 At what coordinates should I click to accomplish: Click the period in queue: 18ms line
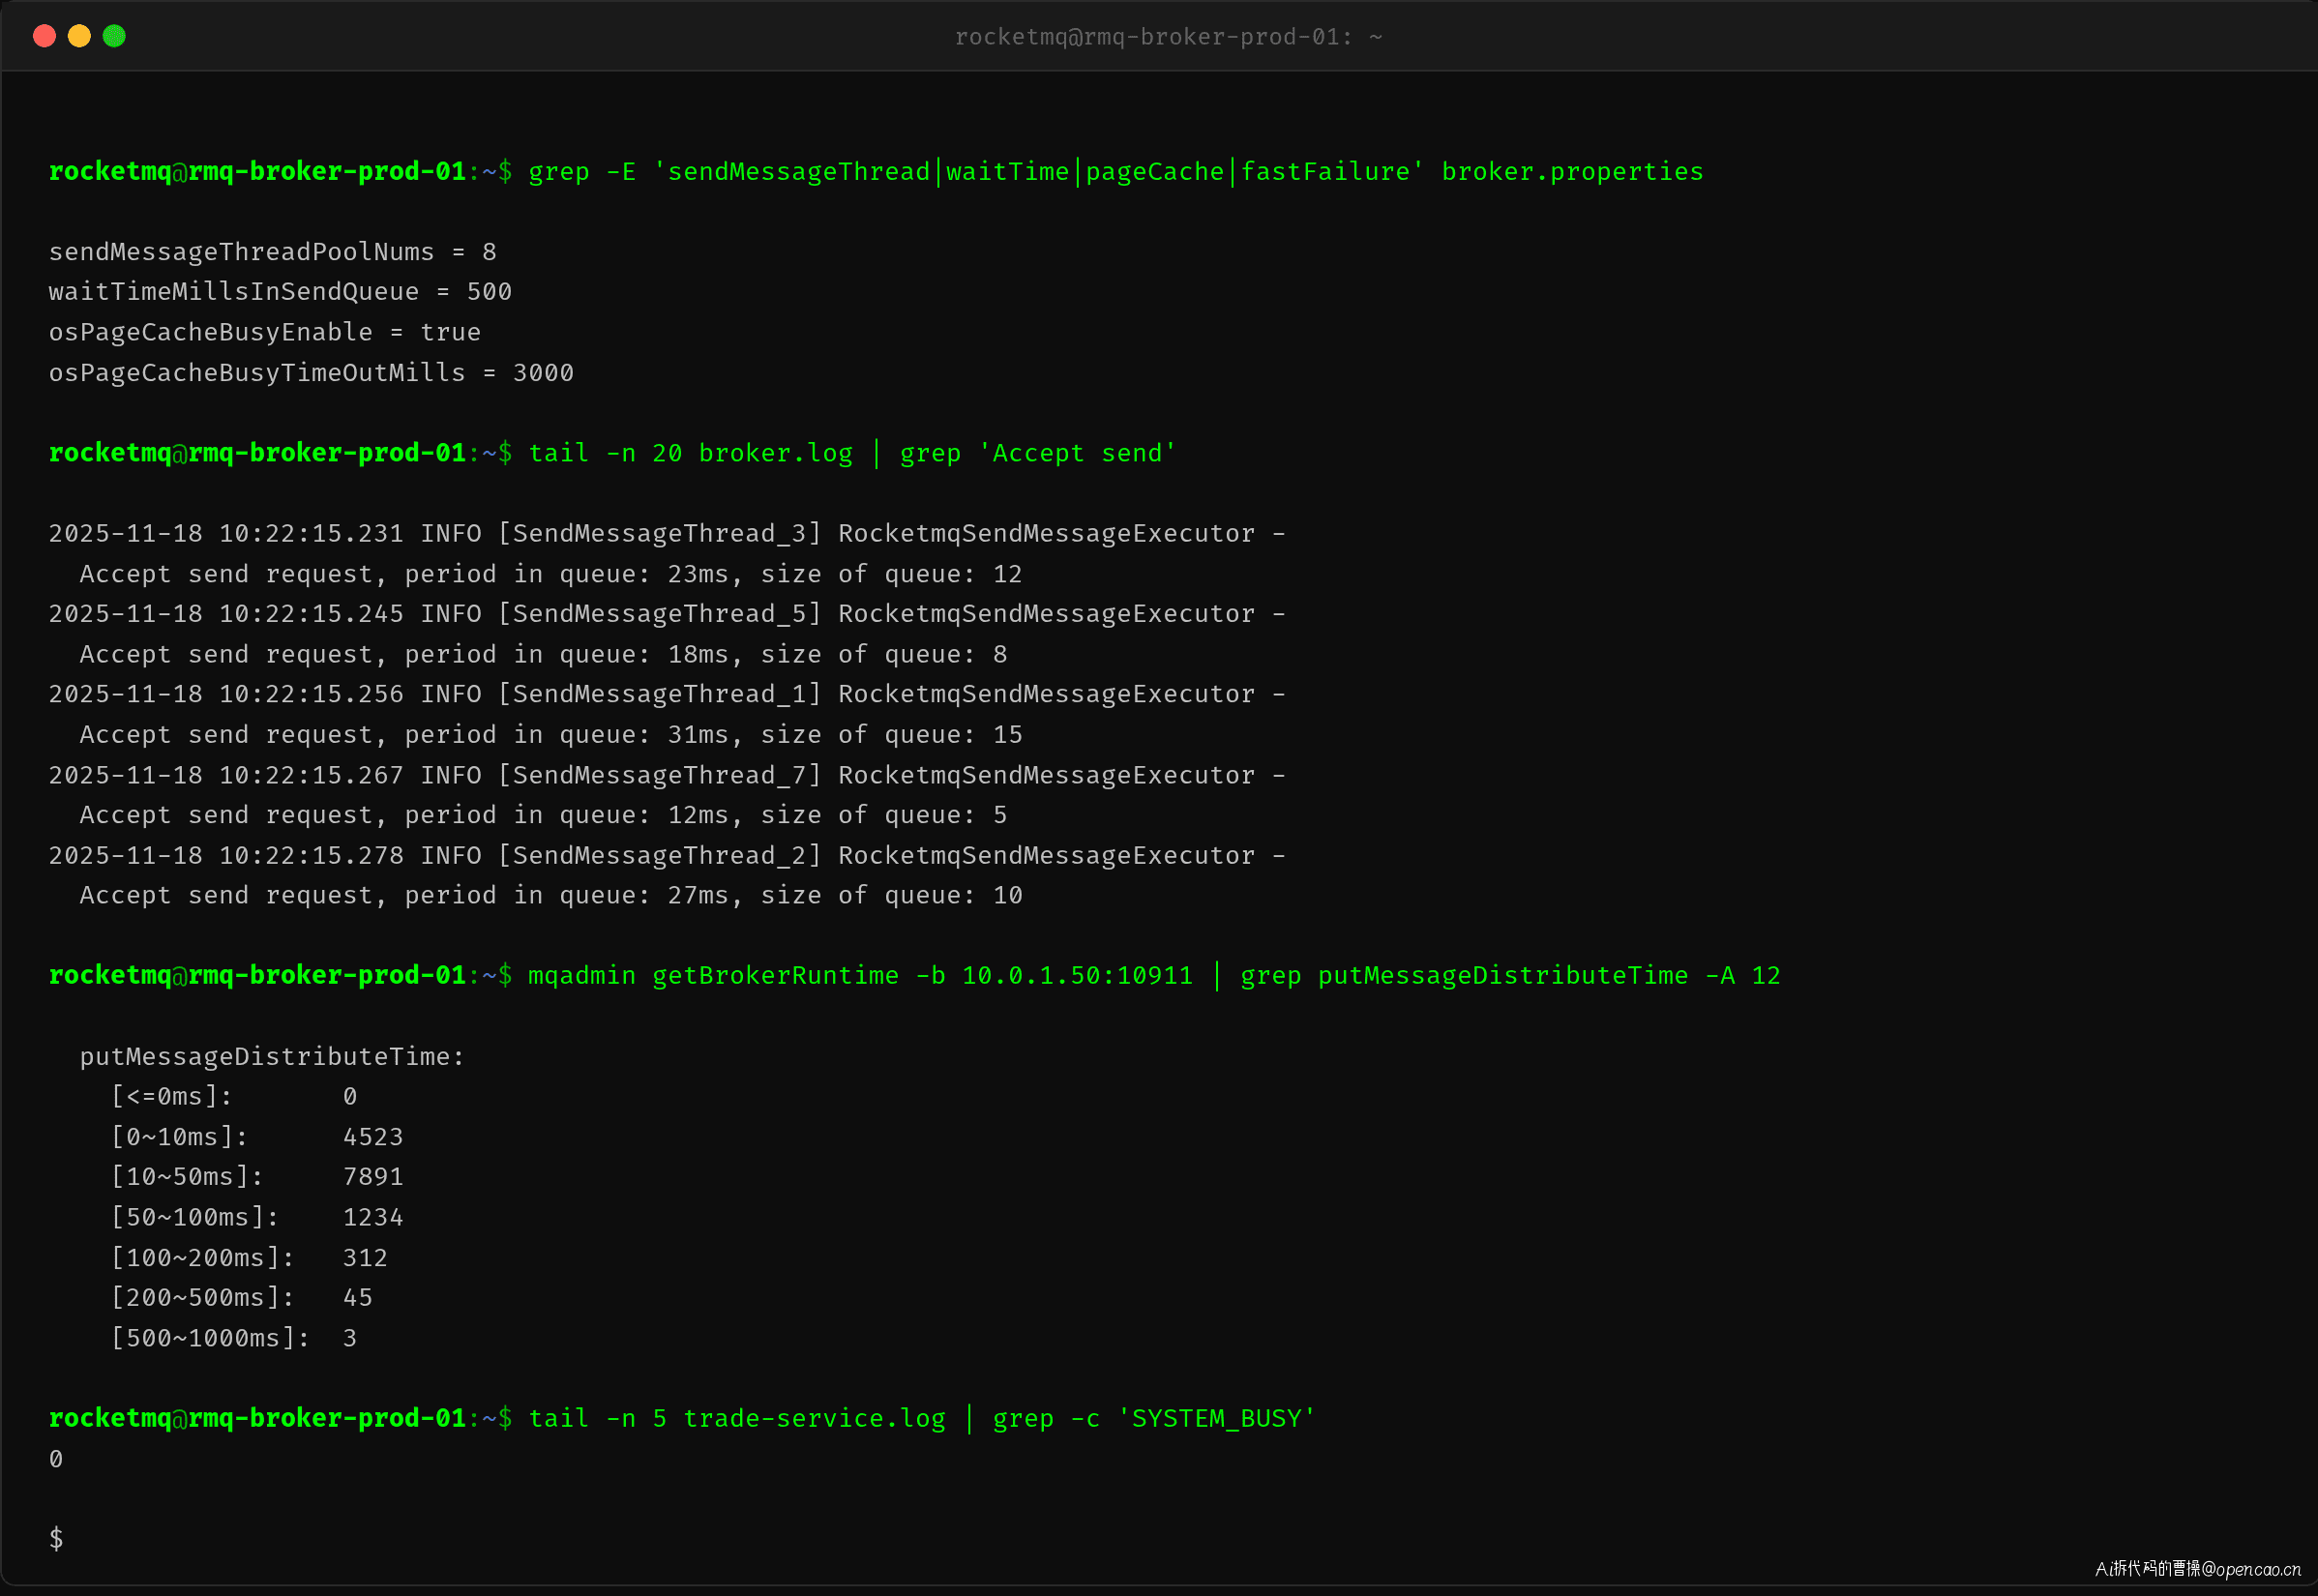pyautogui.click(x=543, y=654)
